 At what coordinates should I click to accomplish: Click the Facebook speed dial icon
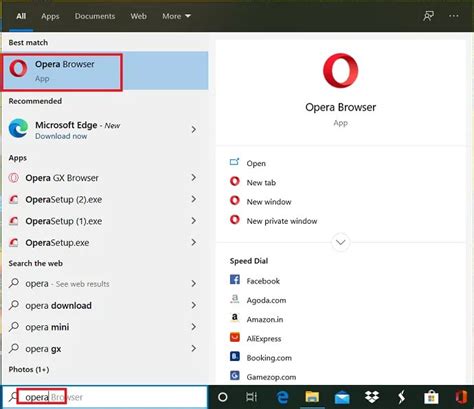235,279
